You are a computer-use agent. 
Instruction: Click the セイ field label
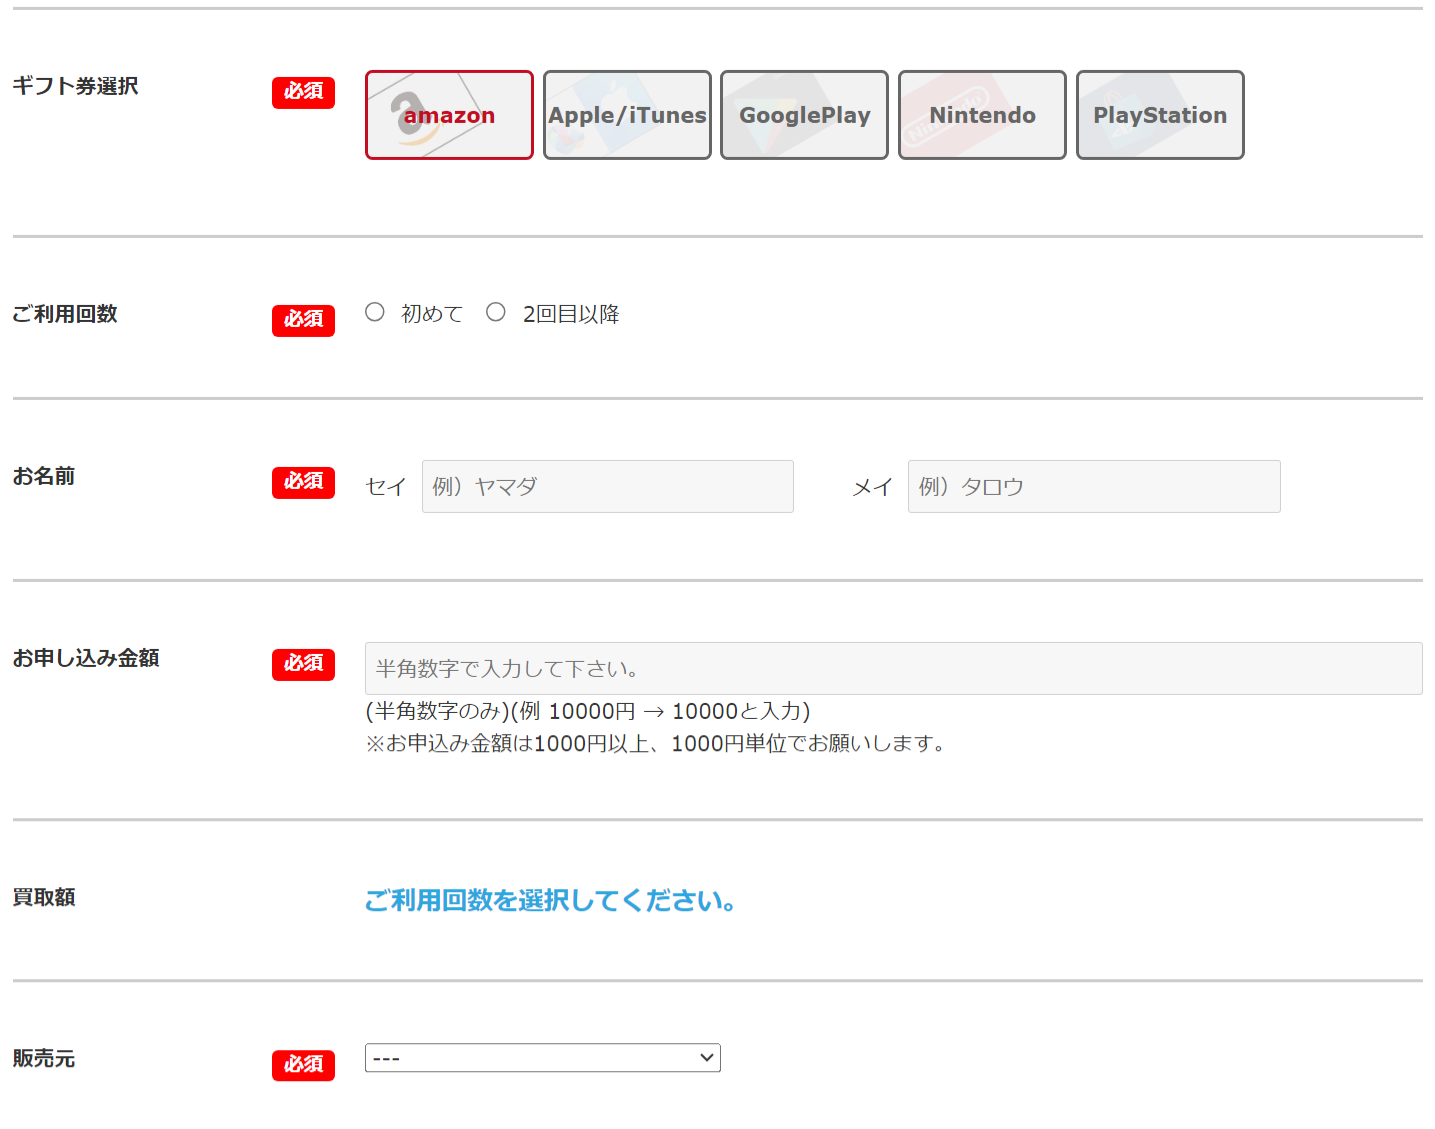coord(386,487)
